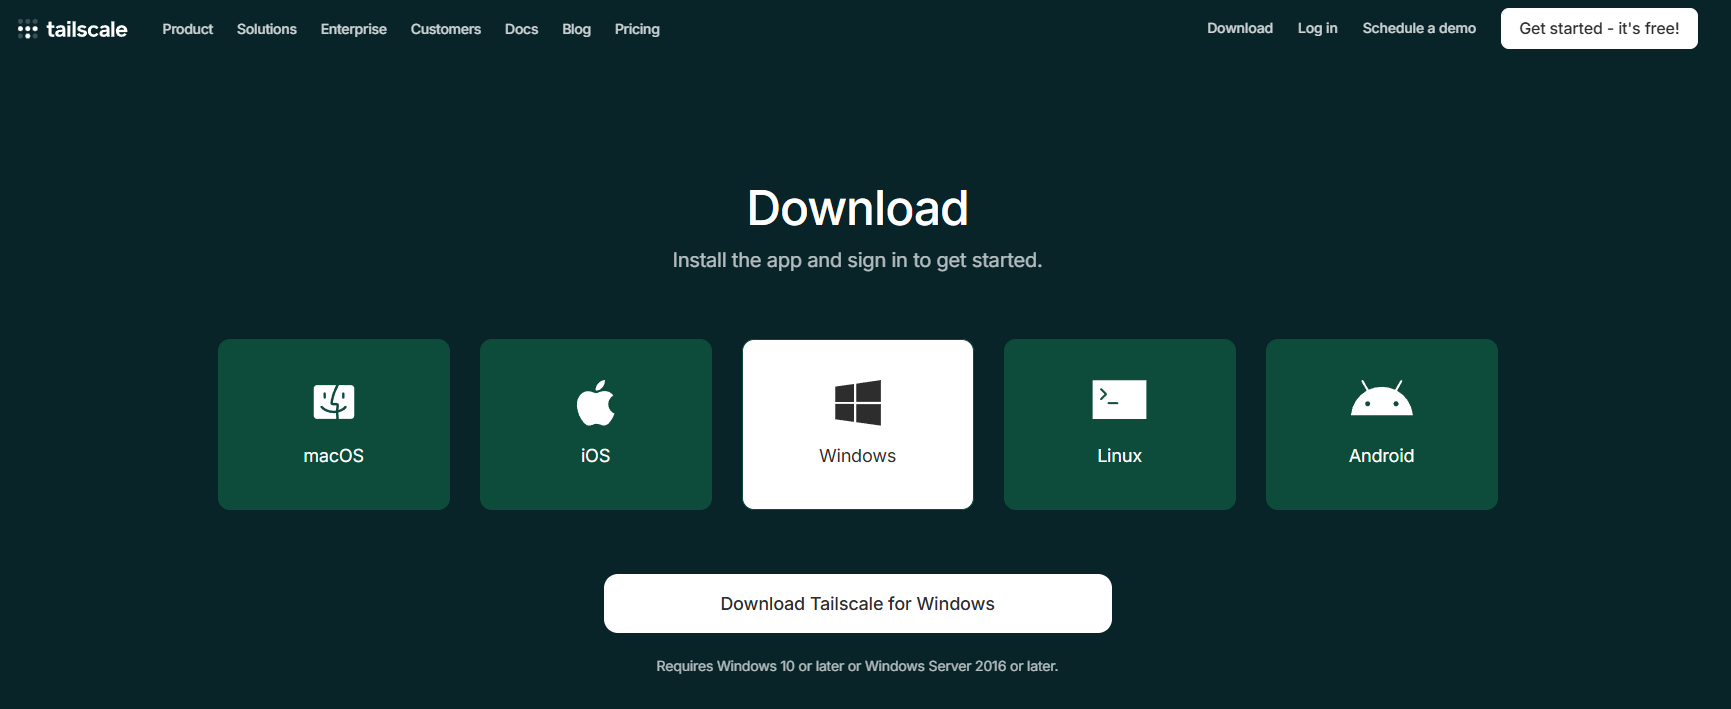Click Download Tailscale for Windows button
Image resolution: width=1731 pixels, height=709 pixels.
(858, 603)
